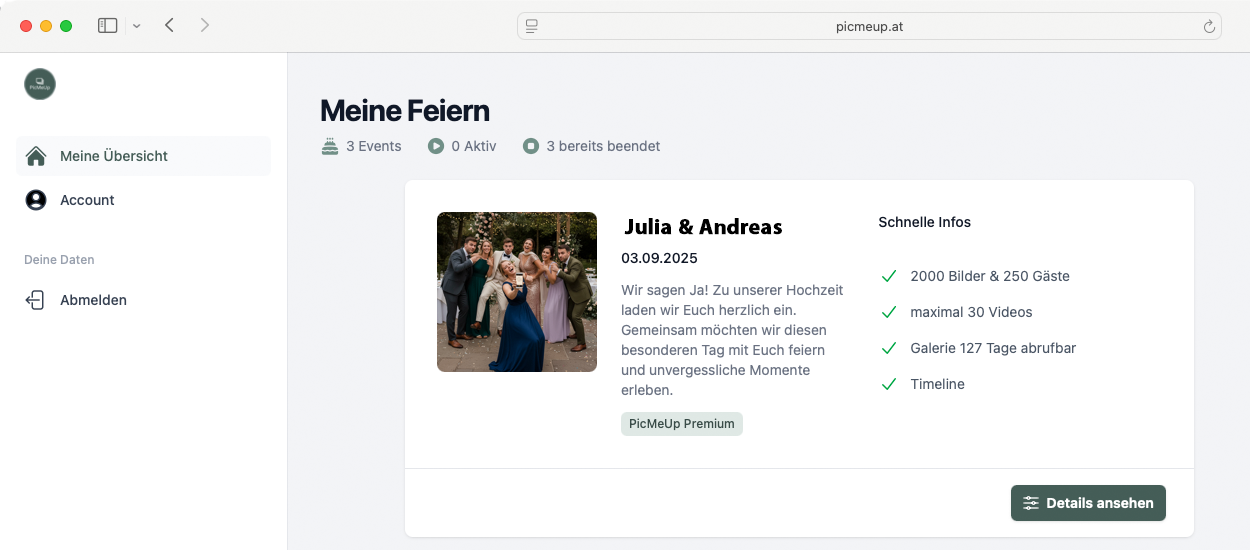Click the cake icon next to 3 Events
The image size is (1250, 550).
pyautogui.click(x=330, y=146)
